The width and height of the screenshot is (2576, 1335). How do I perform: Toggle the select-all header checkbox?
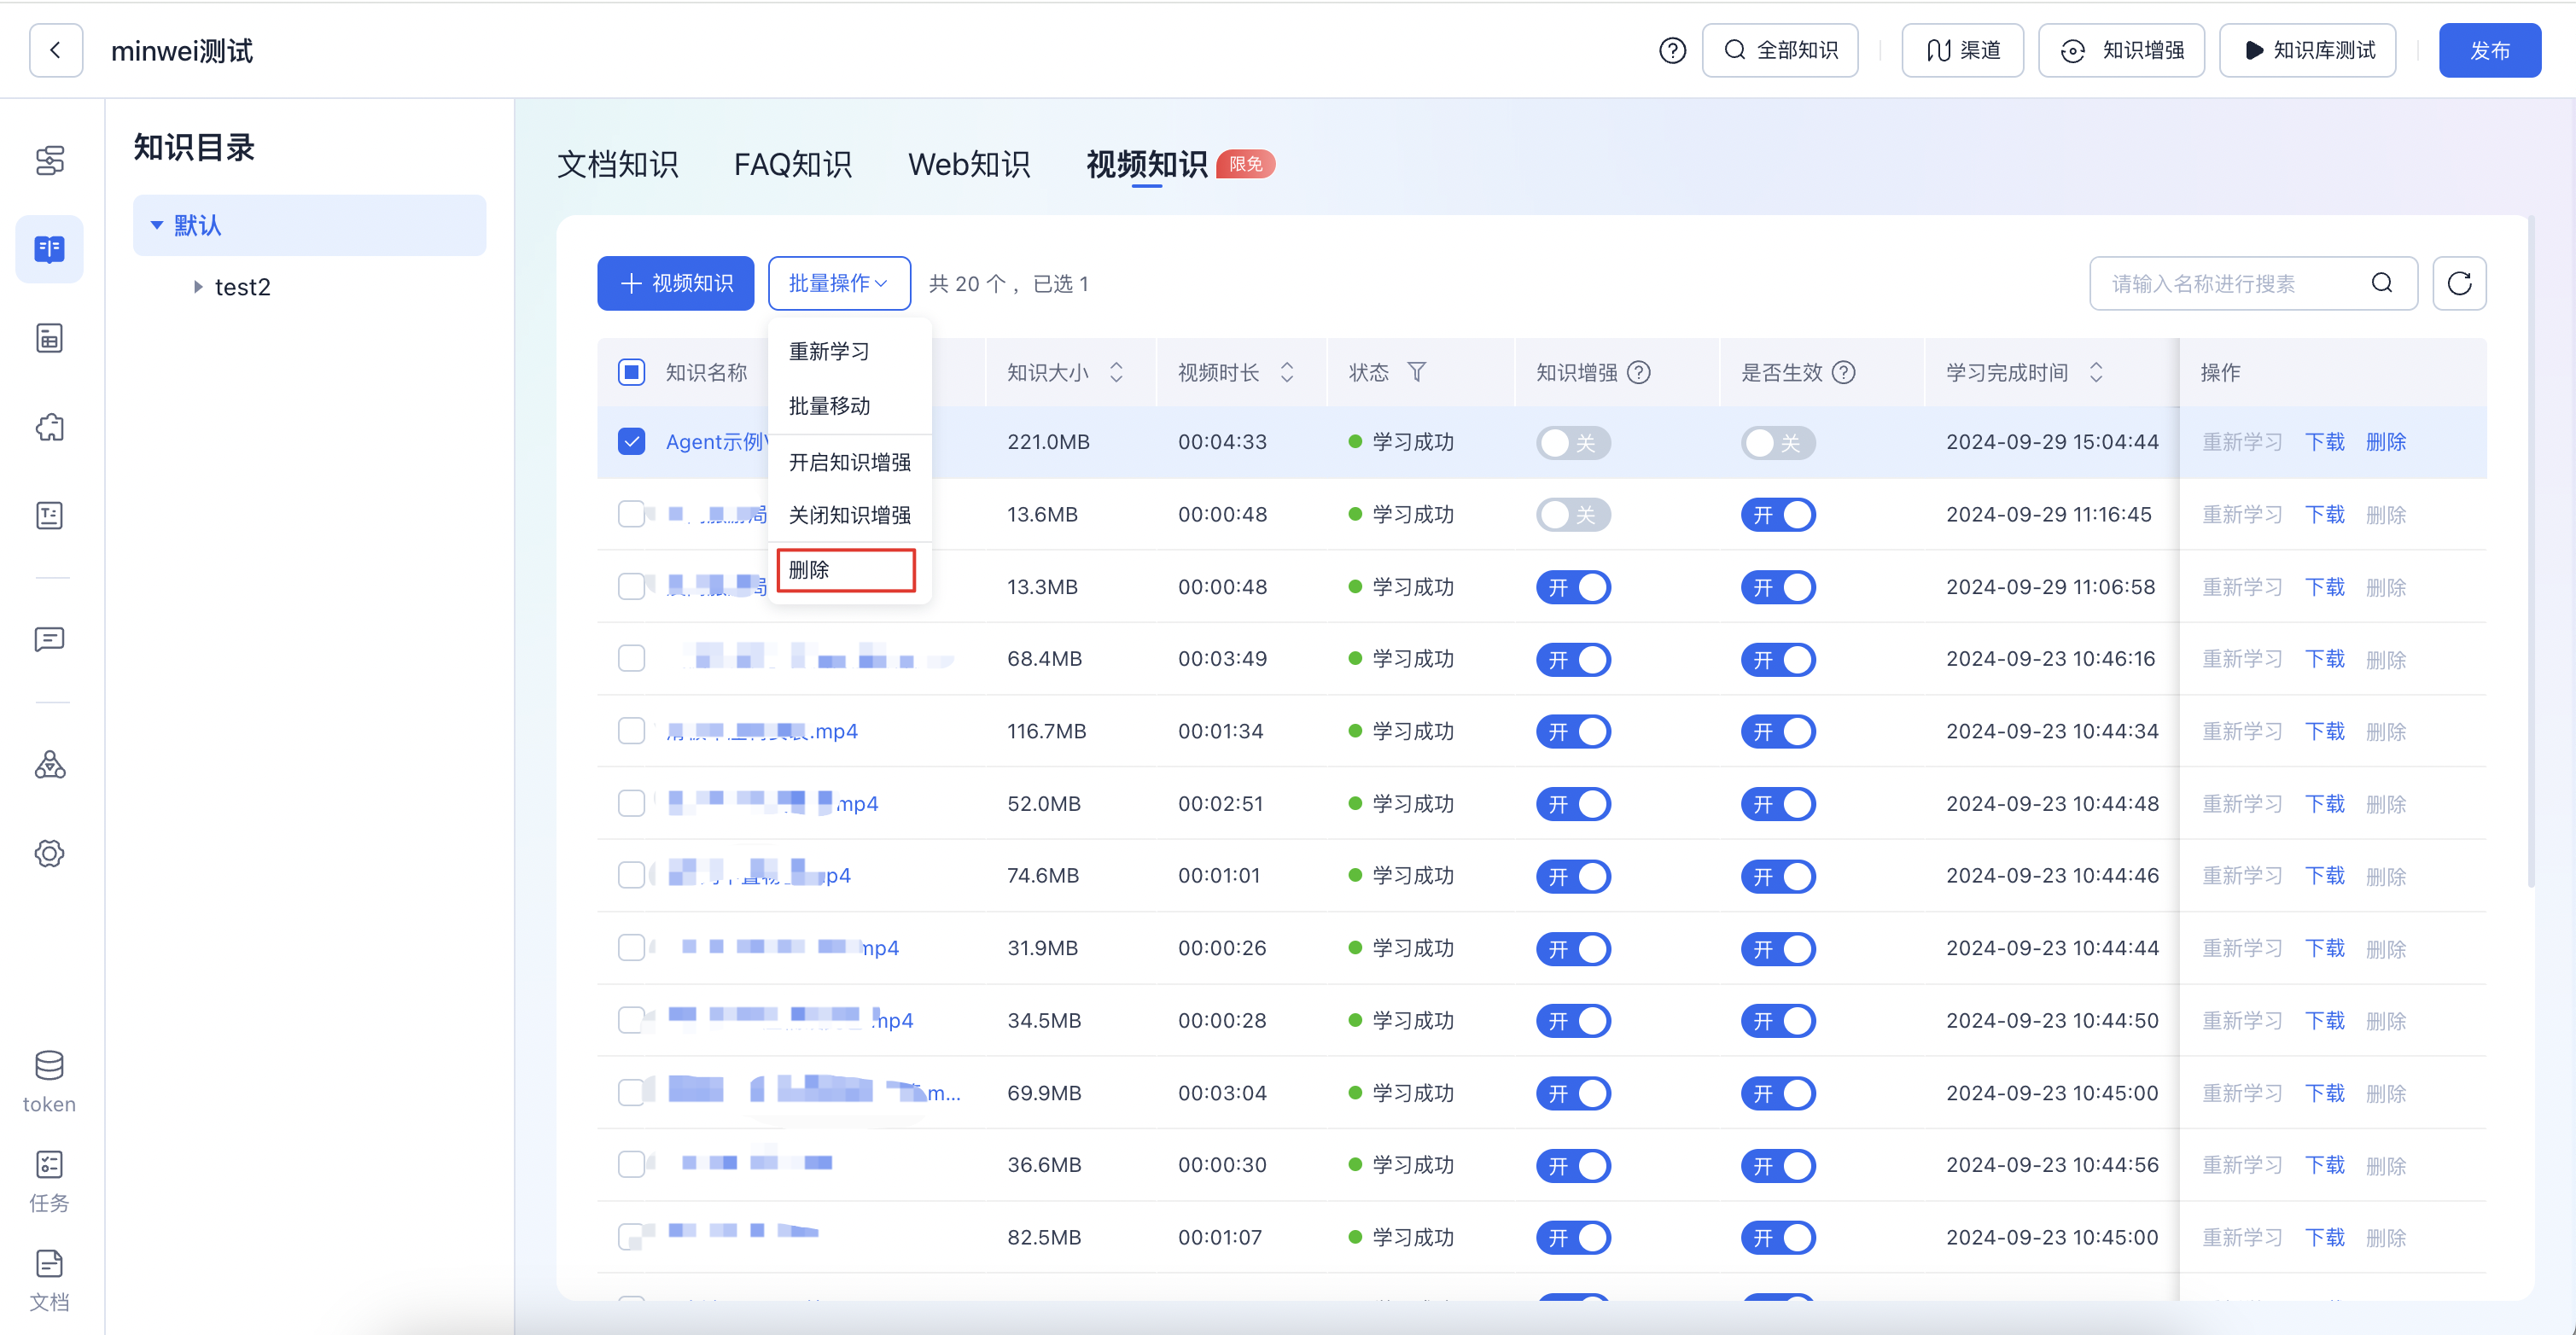click(631, 372)
